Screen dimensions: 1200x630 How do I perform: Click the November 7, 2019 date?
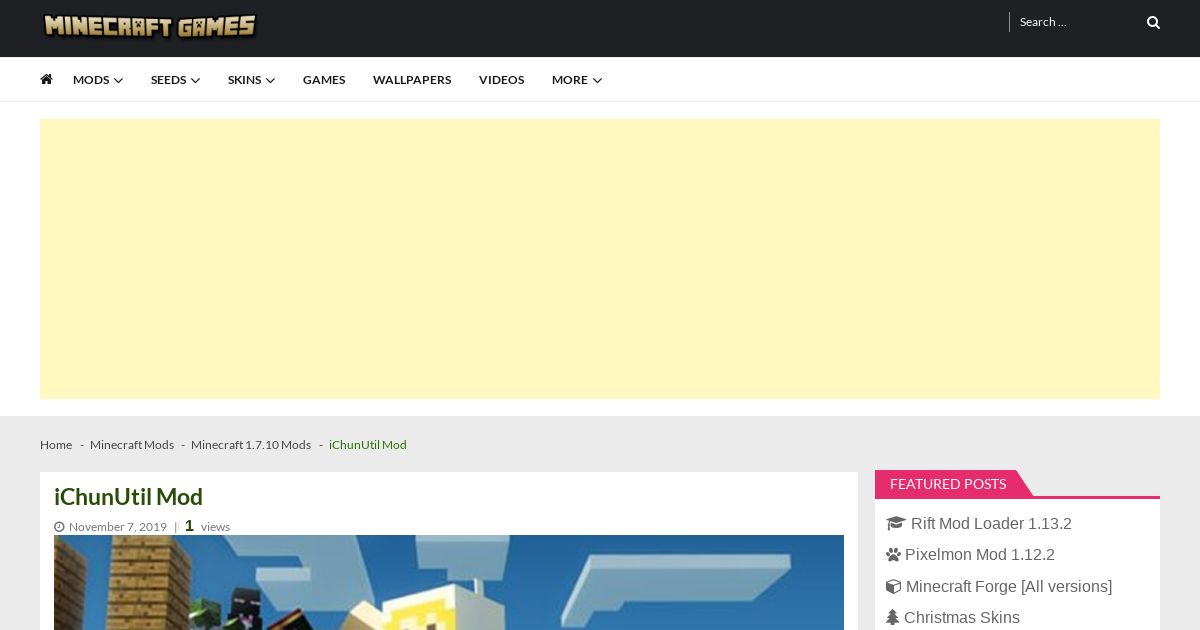(x=118, y=527)
